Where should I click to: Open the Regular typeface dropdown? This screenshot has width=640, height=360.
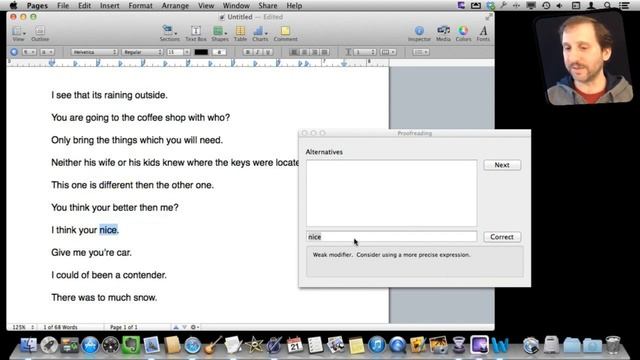click(x=142, y=52)
